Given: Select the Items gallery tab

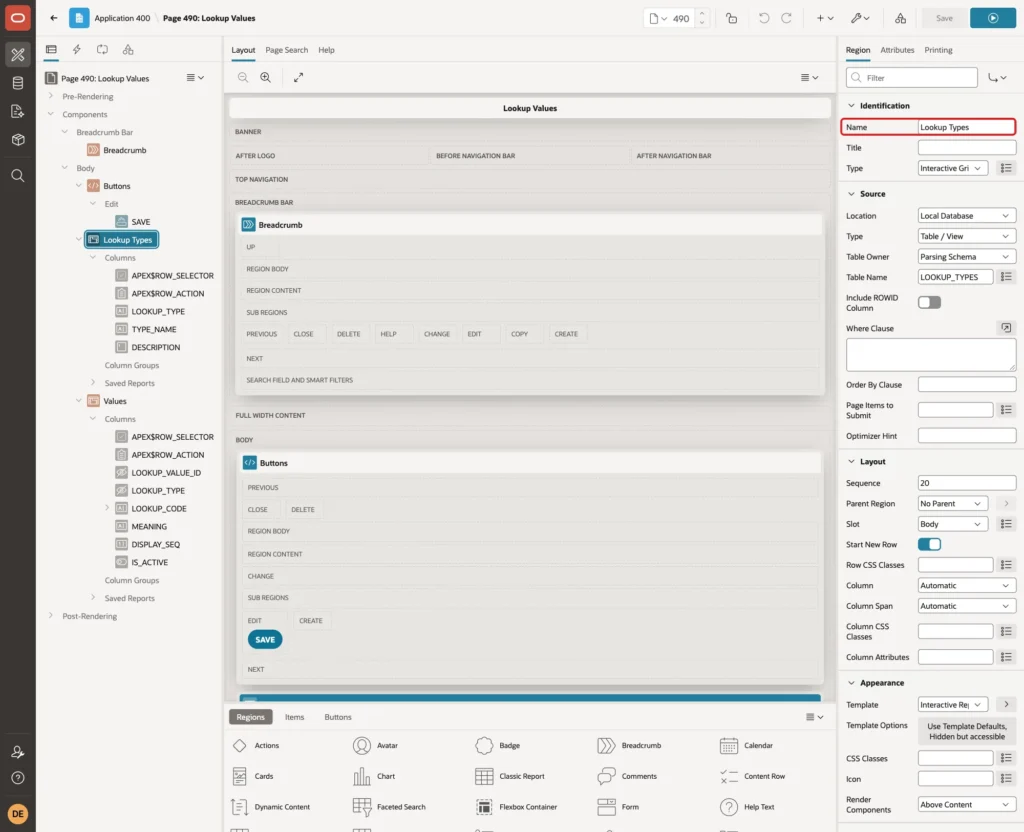Looking at the screenshot, I should tap(295, 717).
